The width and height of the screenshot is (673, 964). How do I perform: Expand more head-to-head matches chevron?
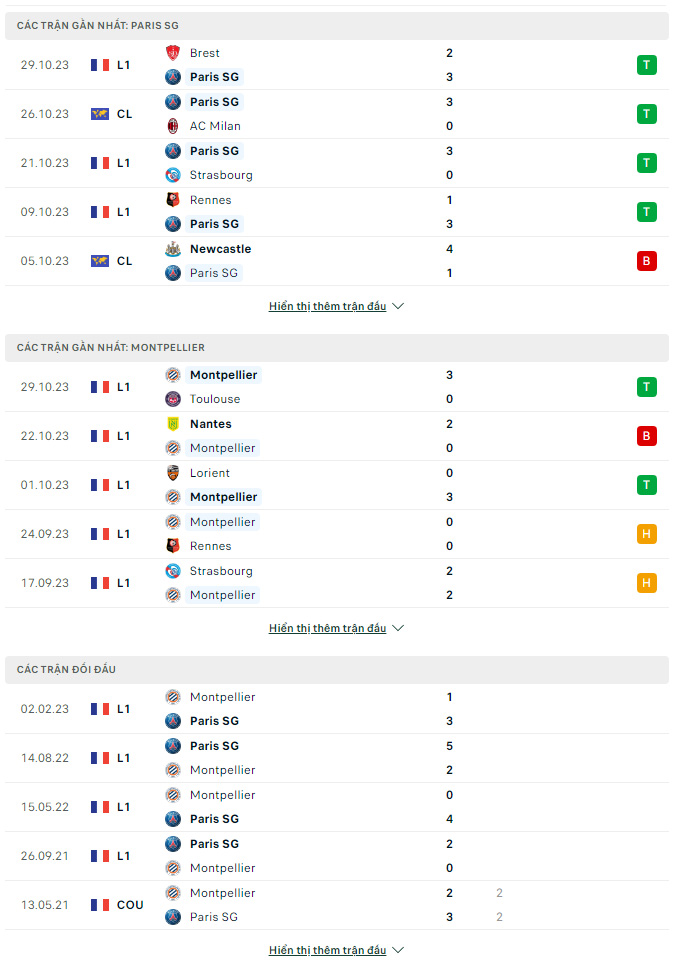(x=398, y=950)
